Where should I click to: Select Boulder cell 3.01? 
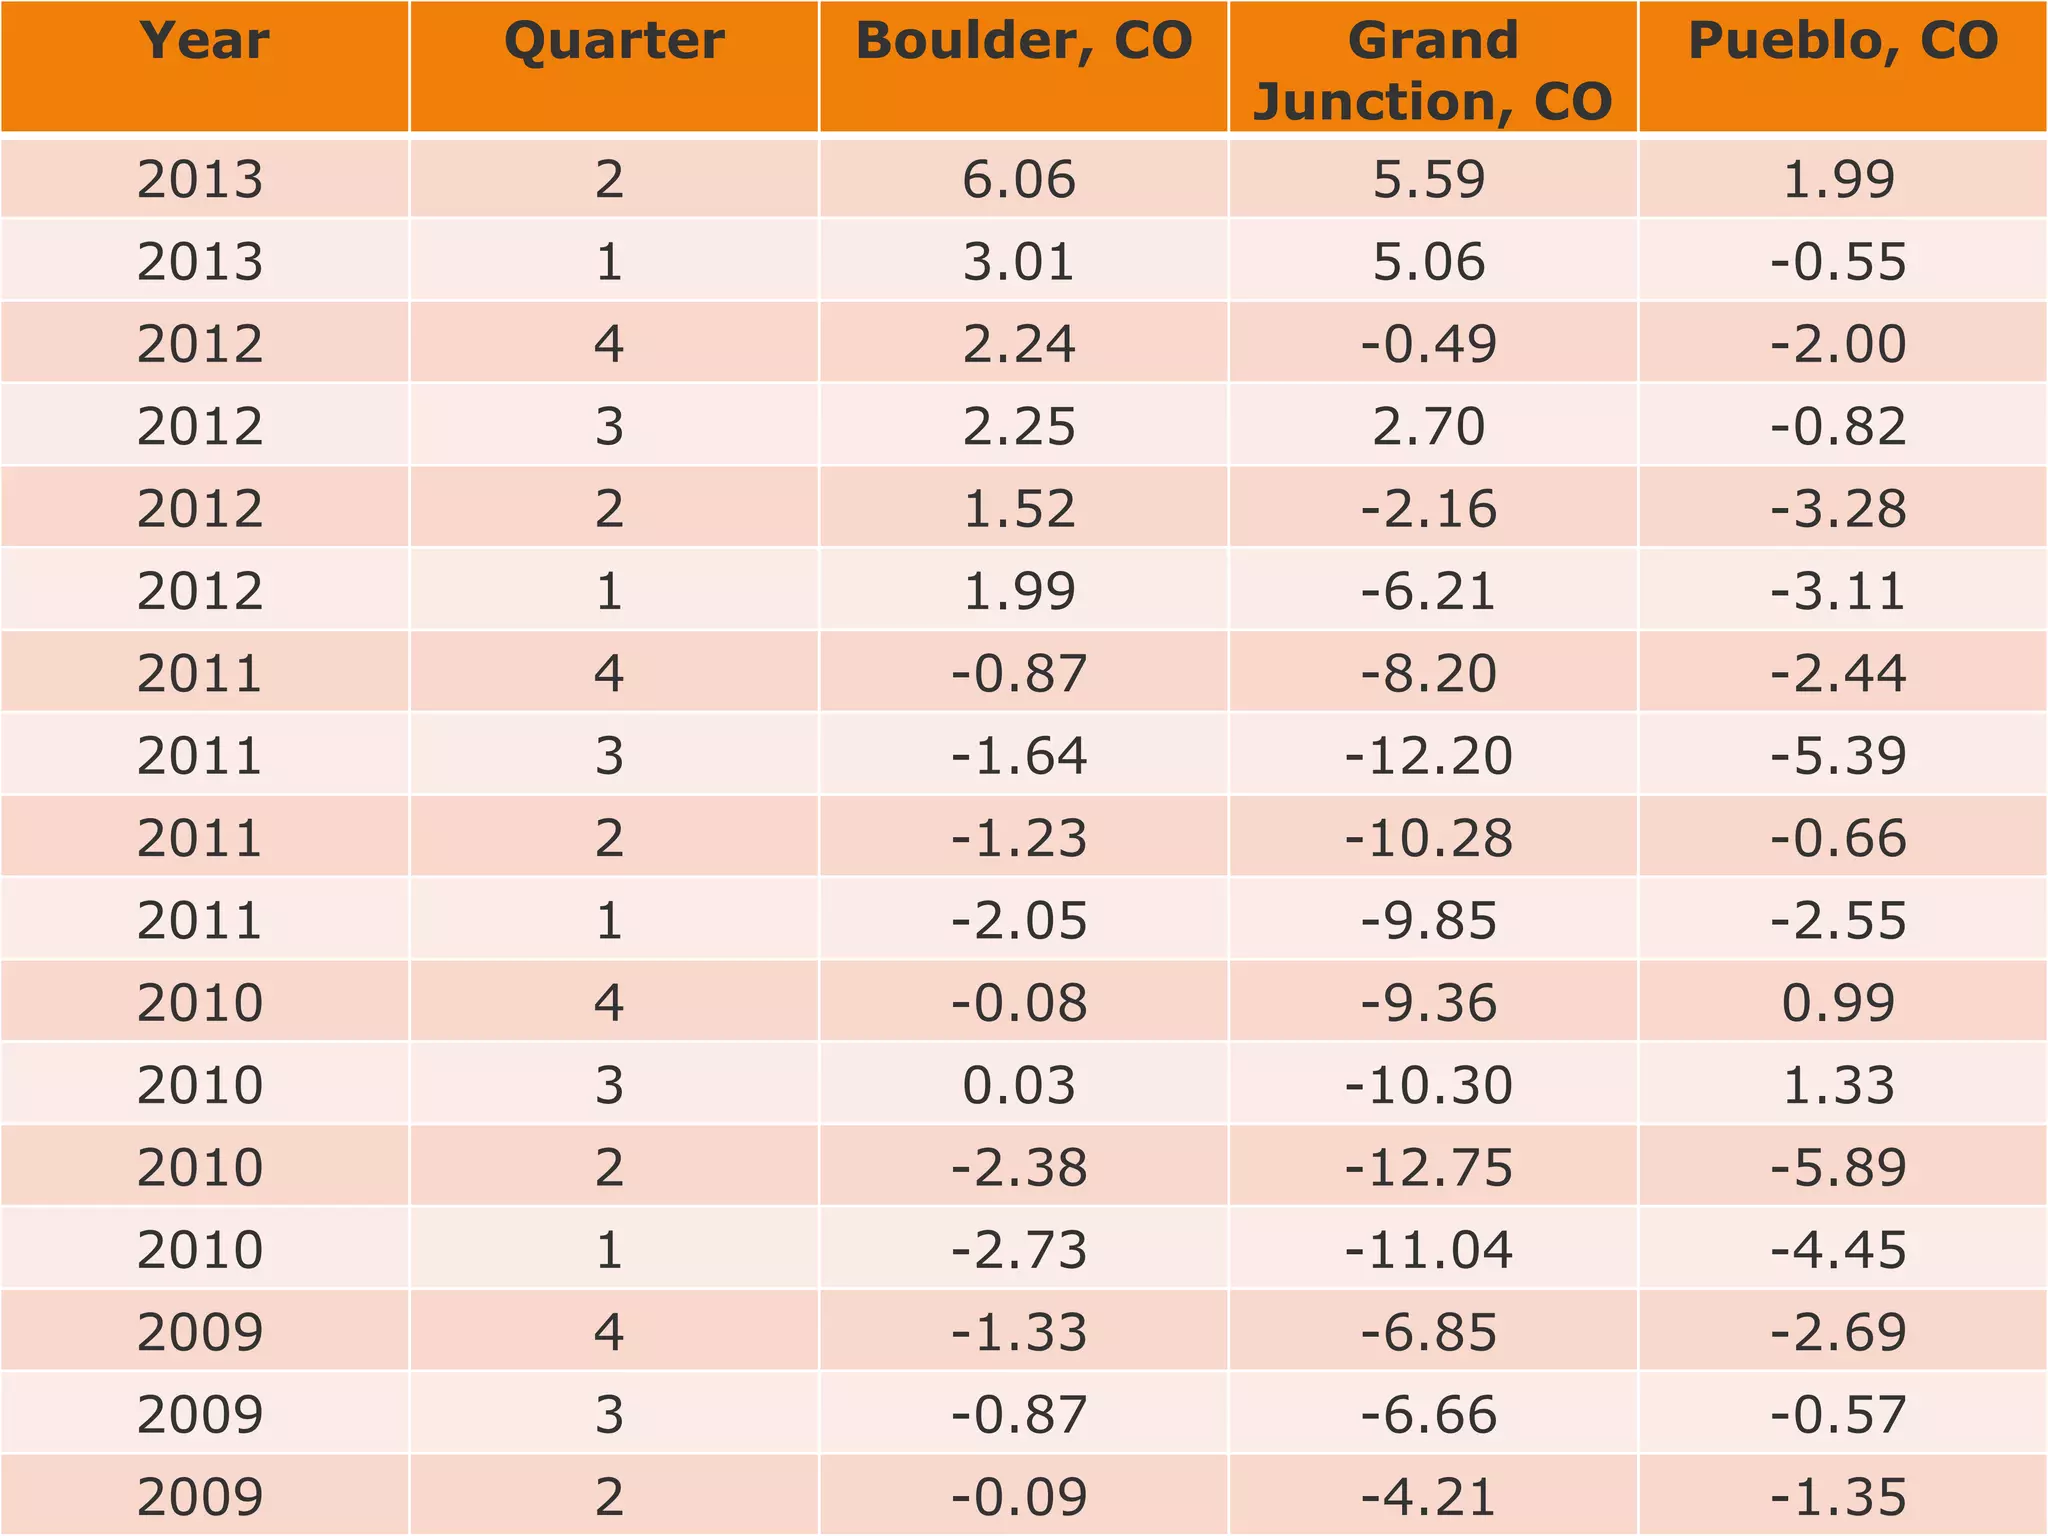(1019, 262)
